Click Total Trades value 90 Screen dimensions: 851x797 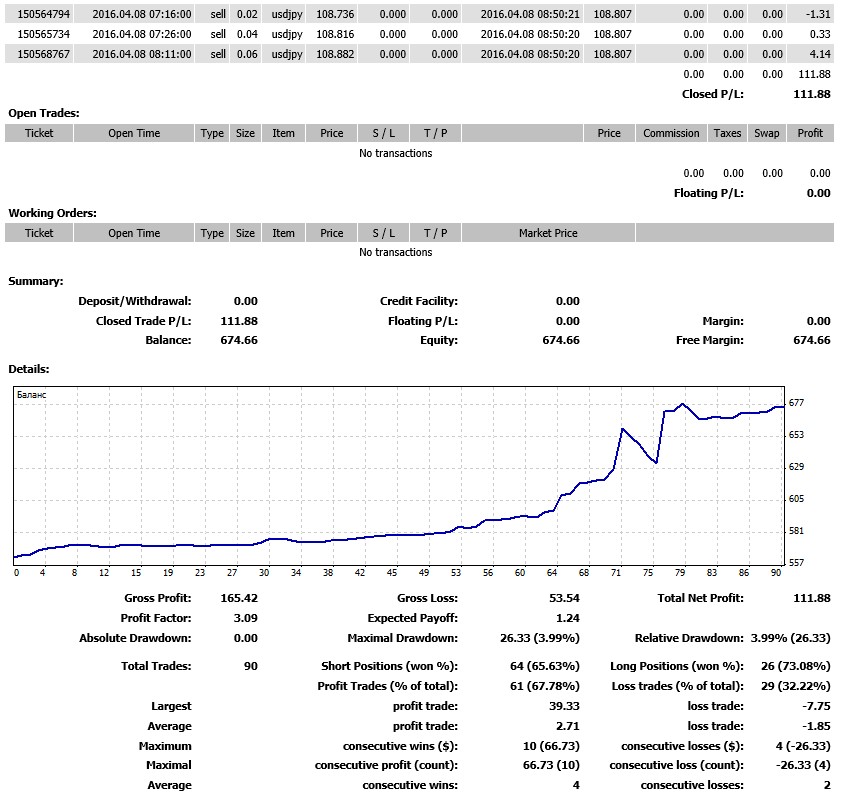click(251, 666)
